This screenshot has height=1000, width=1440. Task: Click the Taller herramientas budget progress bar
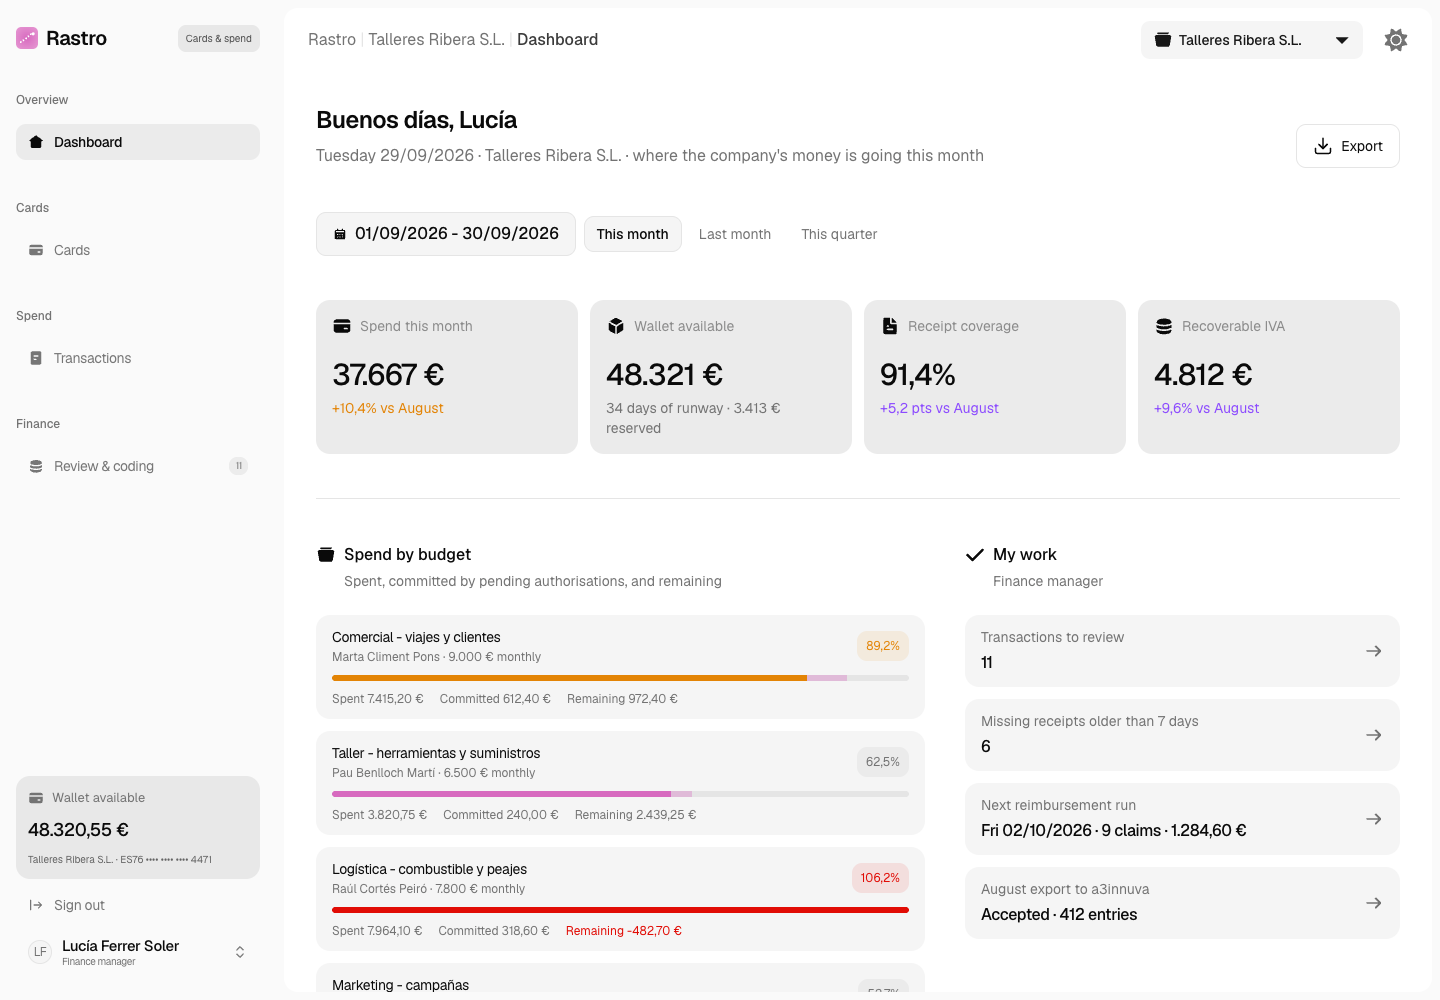(620, 794)
